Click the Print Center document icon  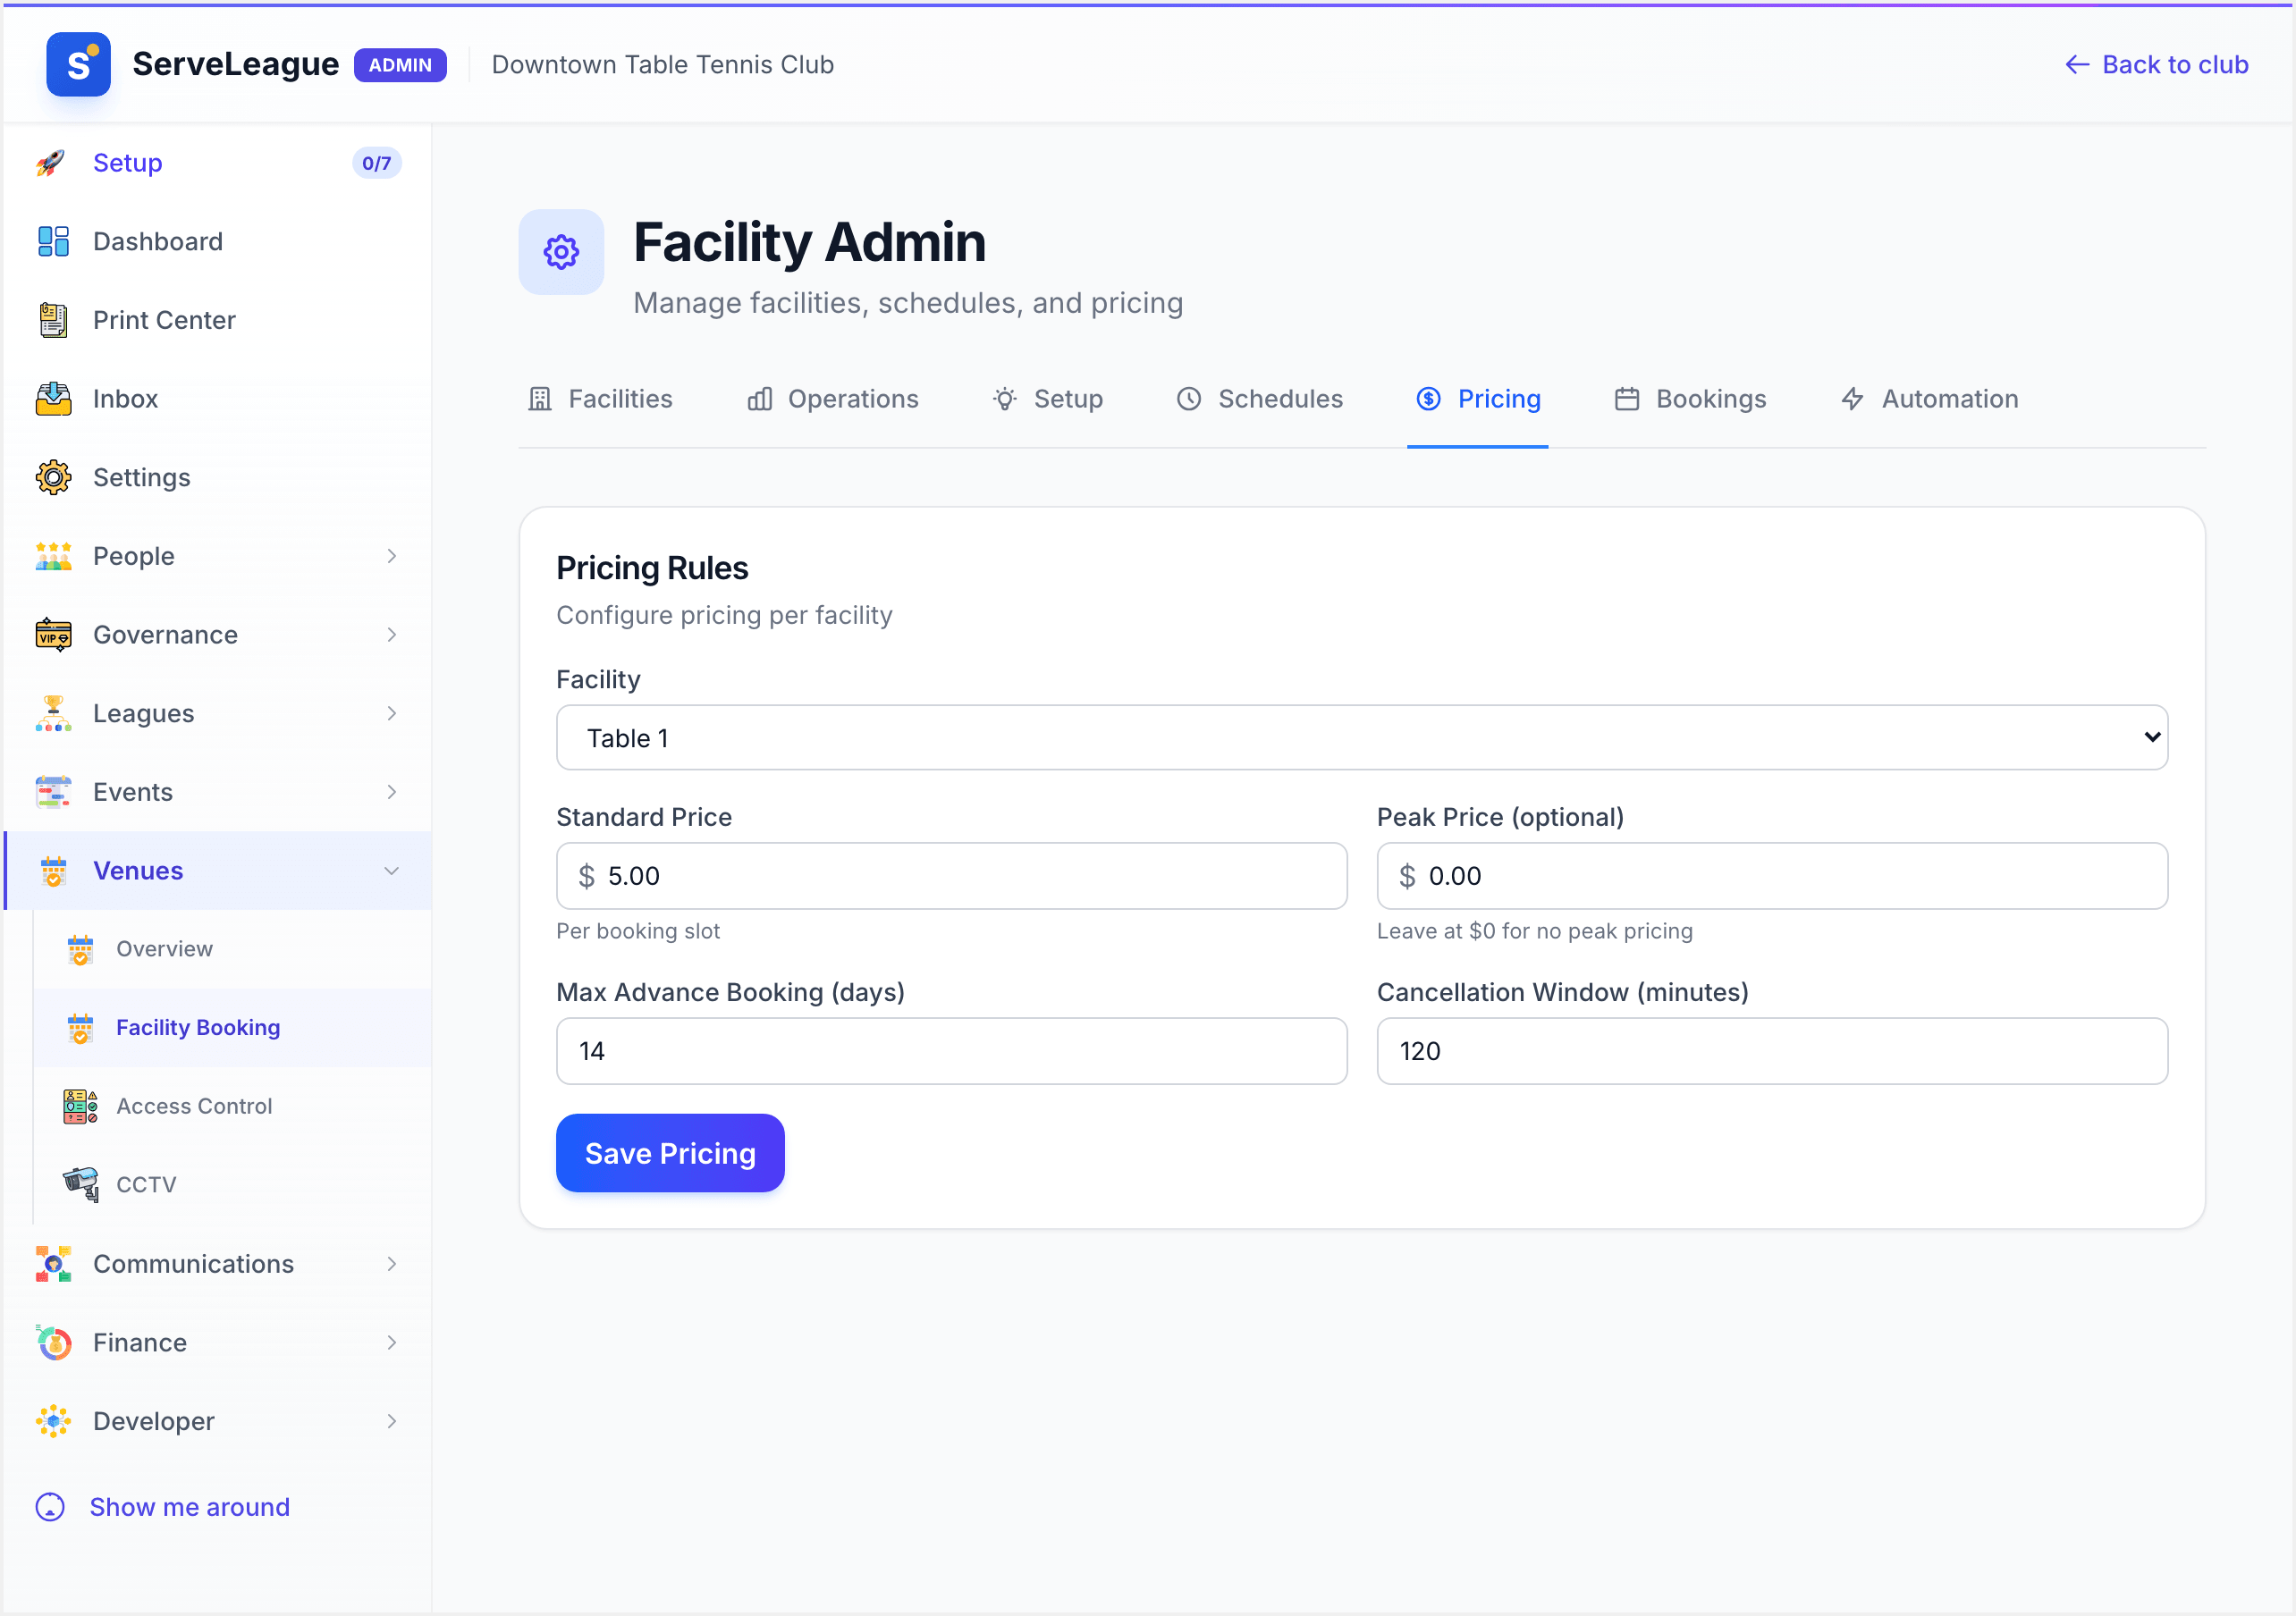[x=53, y=320]
